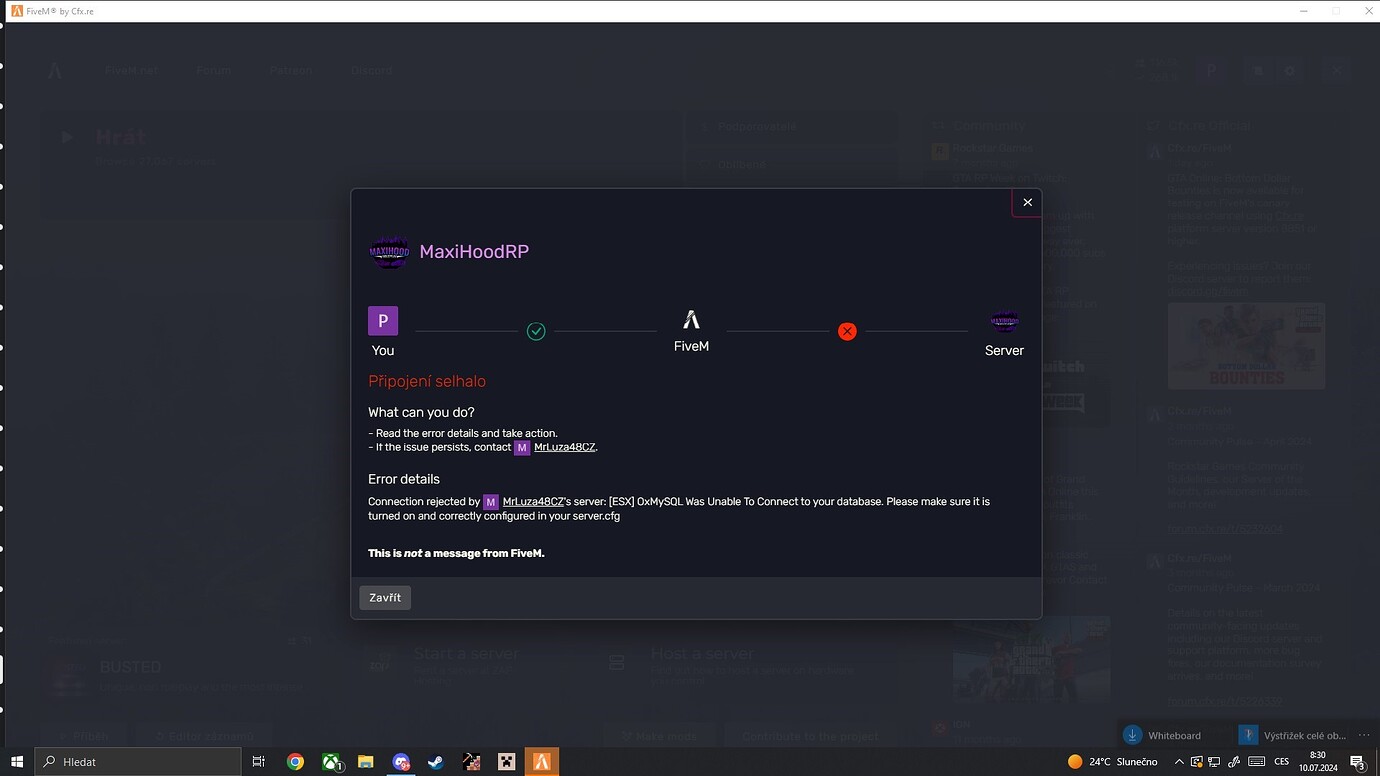
Task: Navigate to Discord in the FiveM menu bar
Action: click(x=371, y=70)
